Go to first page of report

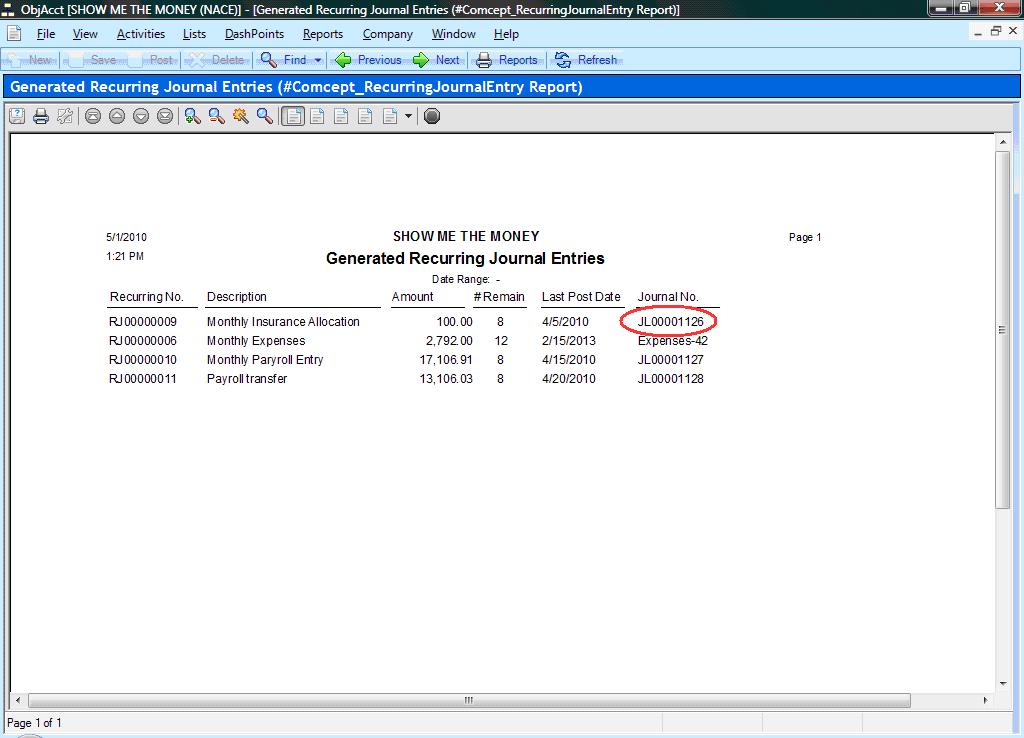coord(93,116)
